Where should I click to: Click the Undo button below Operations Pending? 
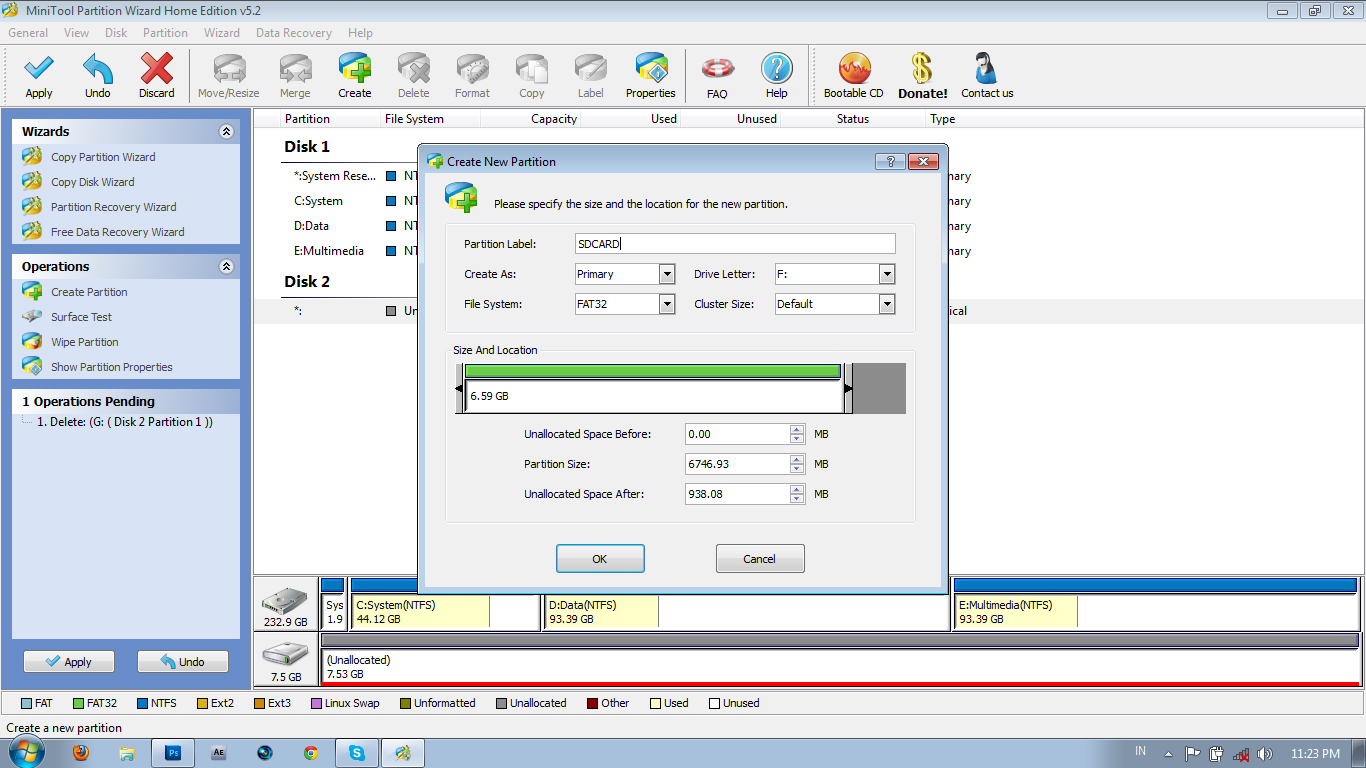coord(183,662)
